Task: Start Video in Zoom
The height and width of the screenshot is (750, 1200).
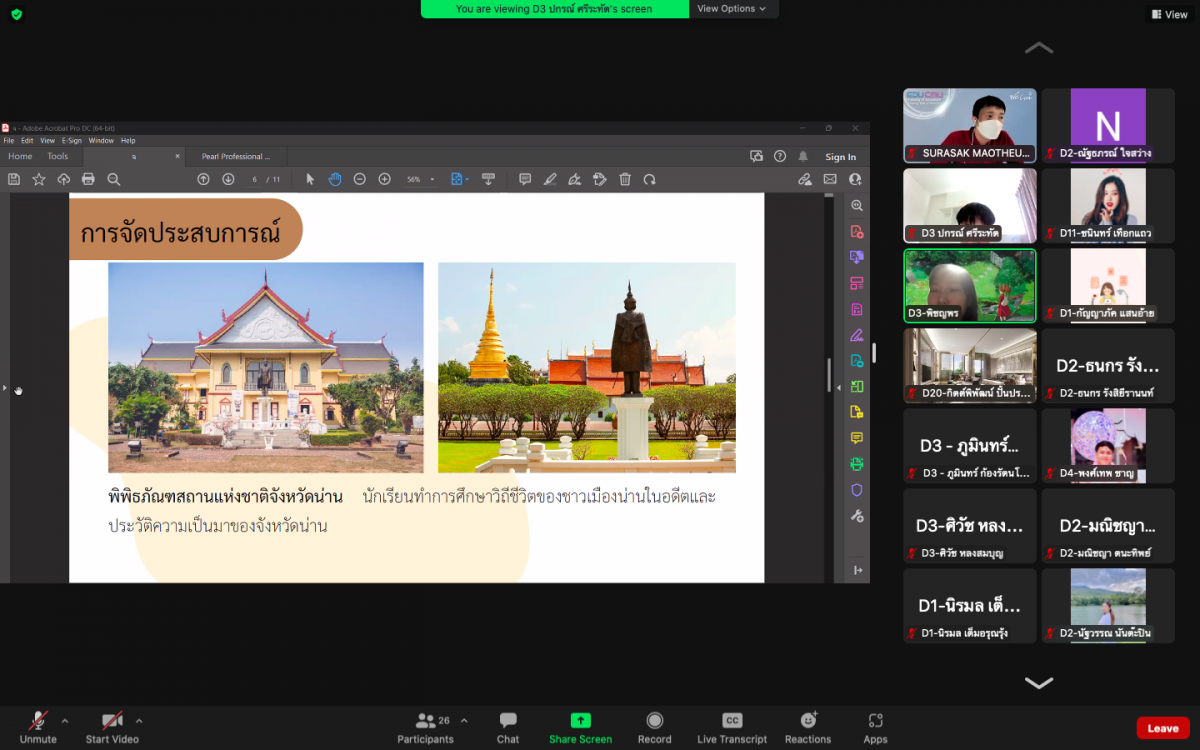Action: click(x=112, y=727)
